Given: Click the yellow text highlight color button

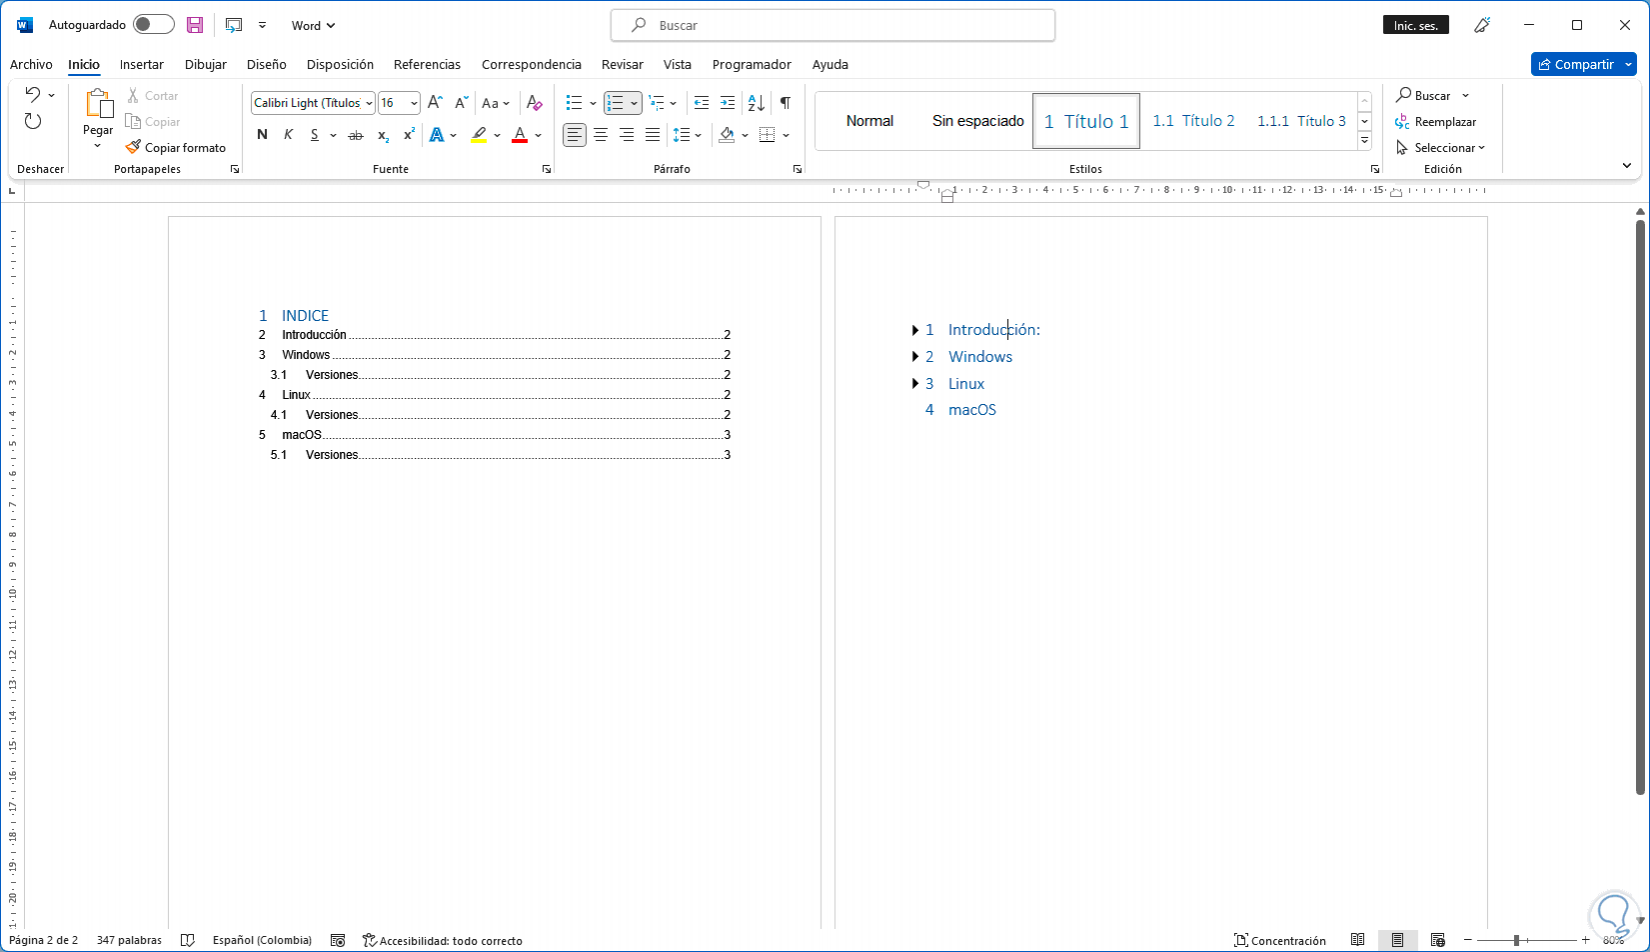Looking at the screenshot, I should tap(479, 135).
